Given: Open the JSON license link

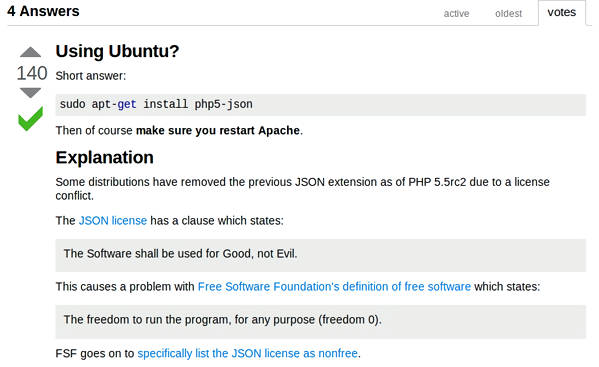Looking at the screenshot, I should tap(113, 221).
